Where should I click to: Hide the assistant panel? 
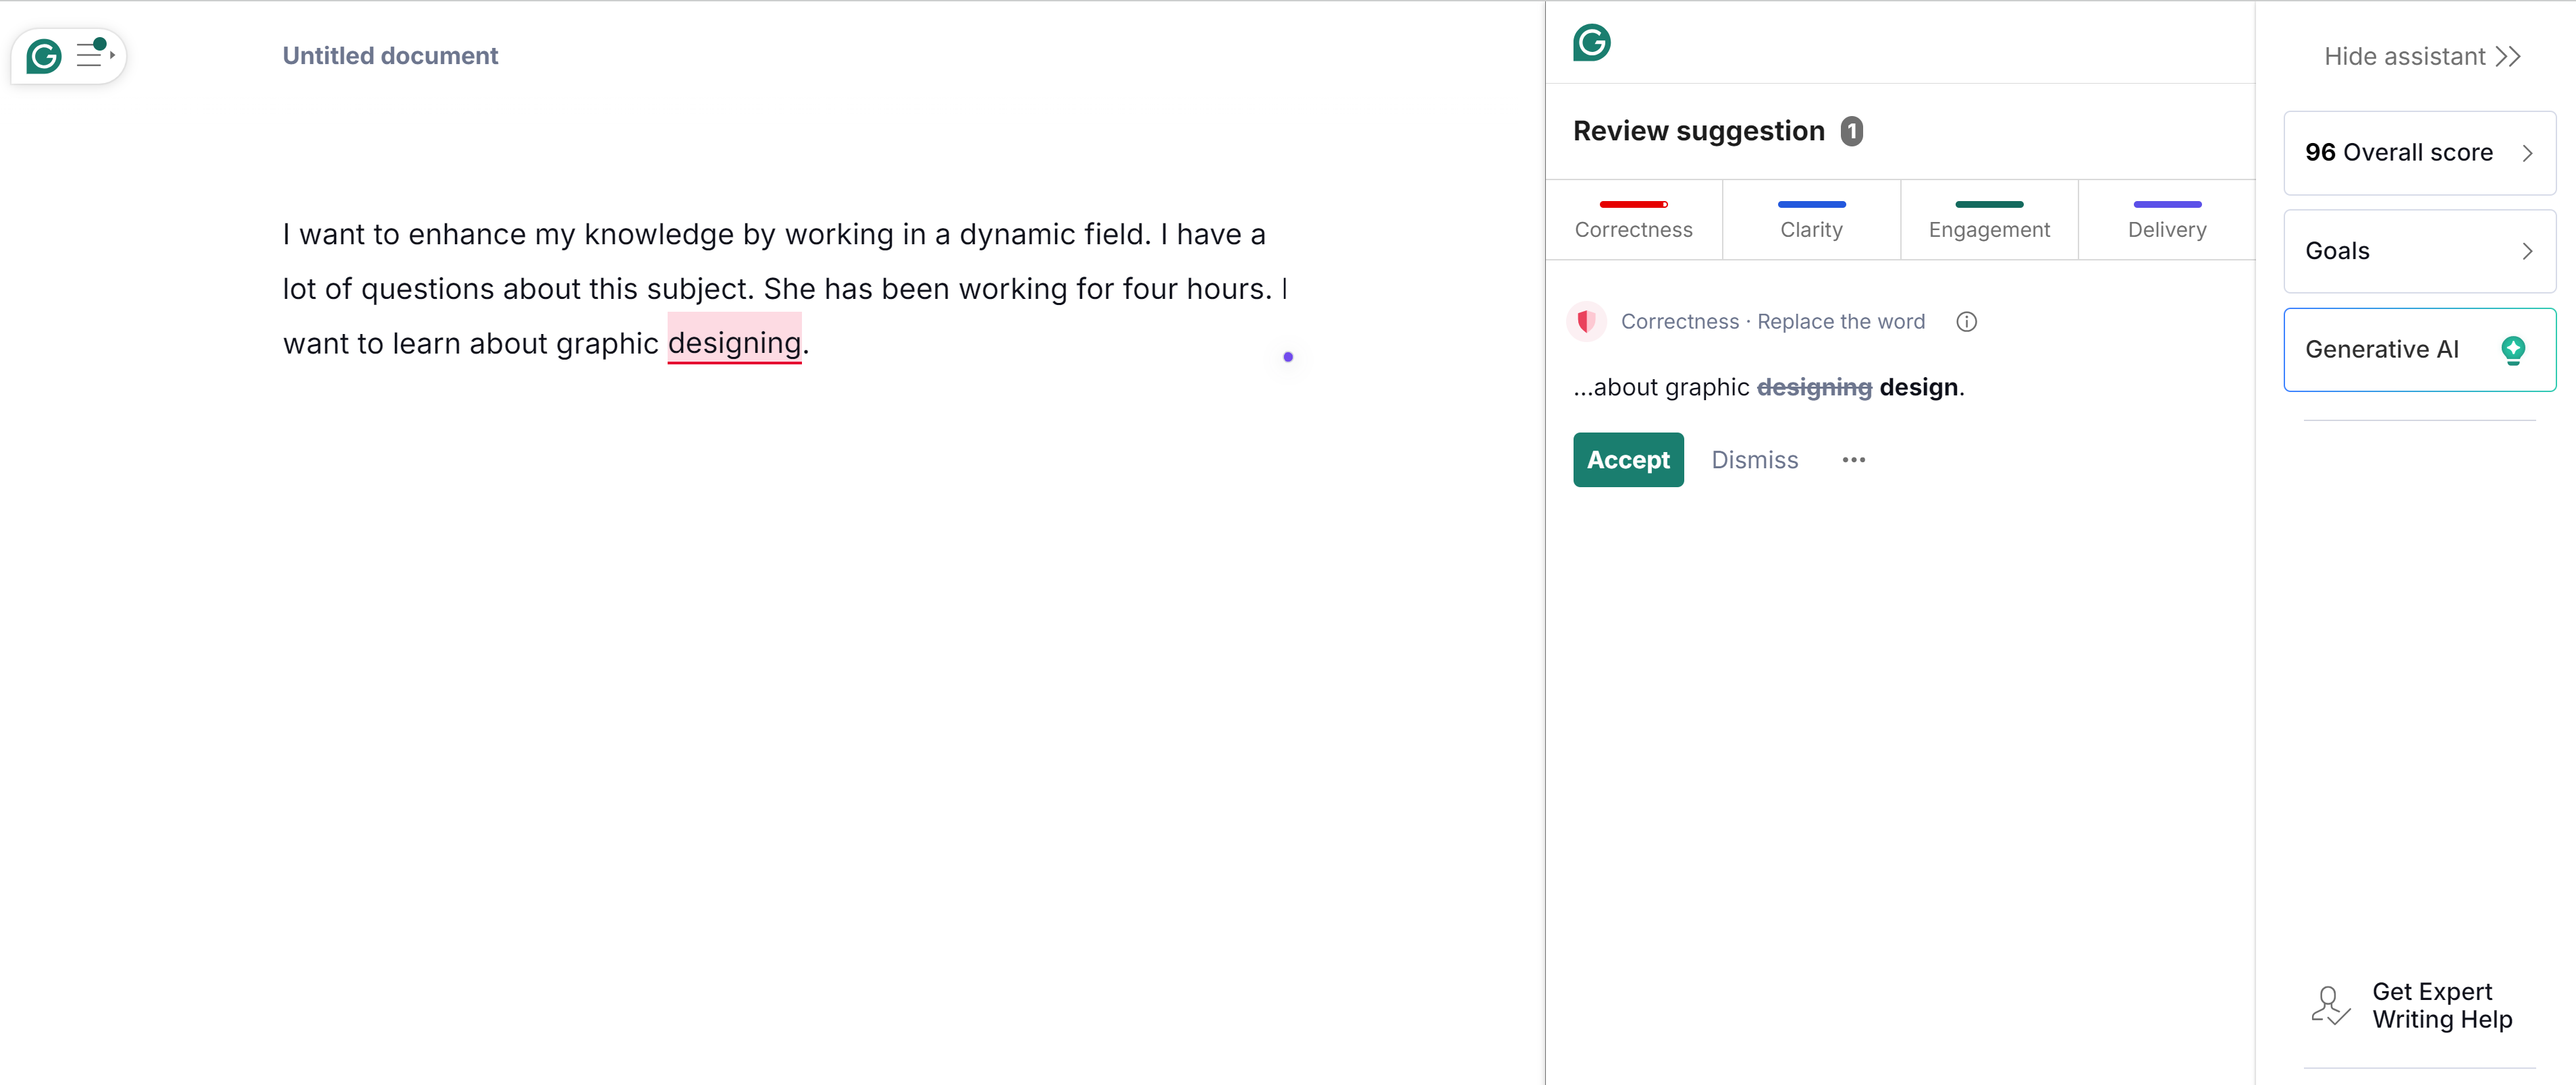(x=2421, y=57)
